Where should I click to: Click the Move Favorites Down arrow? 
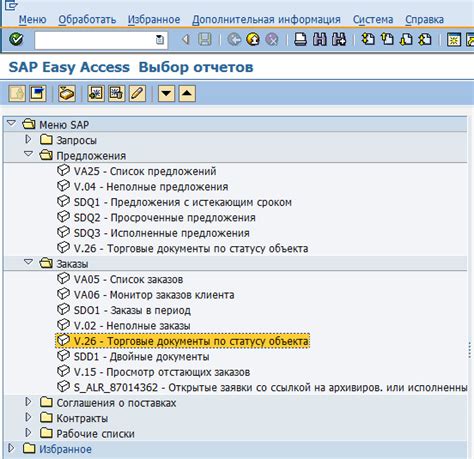(166, 93)
